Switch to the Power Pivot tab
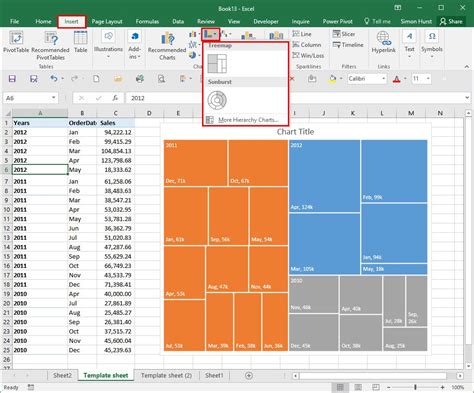 point(337,22)
